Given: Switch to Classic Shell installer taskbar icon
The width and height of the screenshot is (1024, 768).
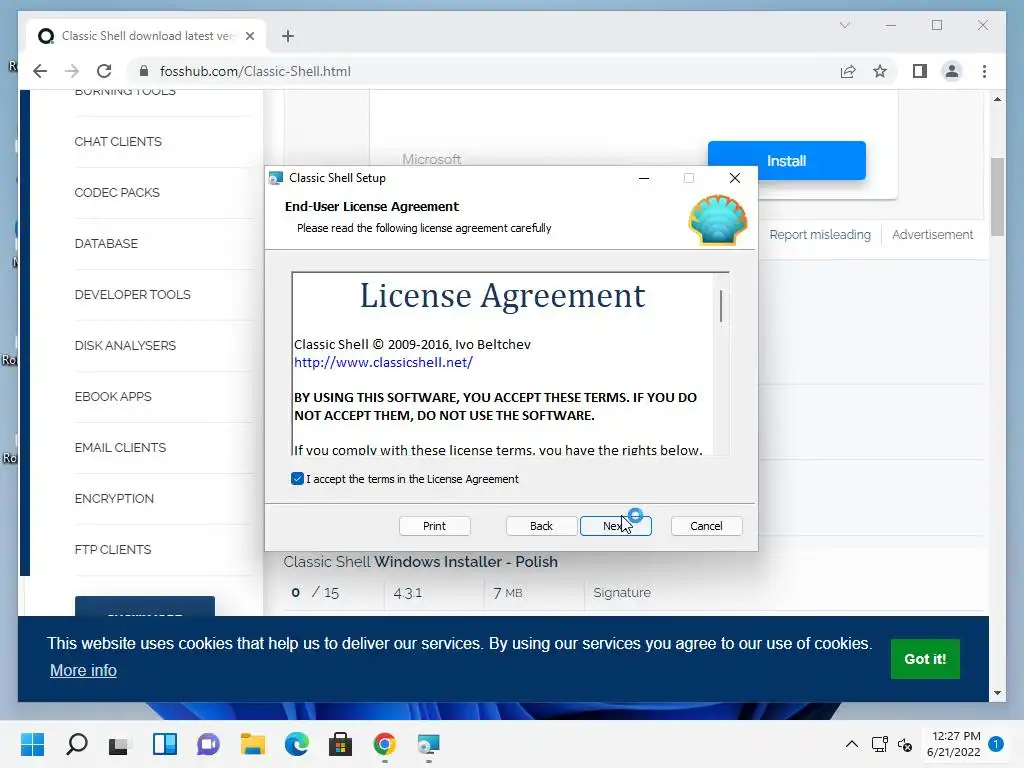Looking at the screenshot, I should coord(428,744).
